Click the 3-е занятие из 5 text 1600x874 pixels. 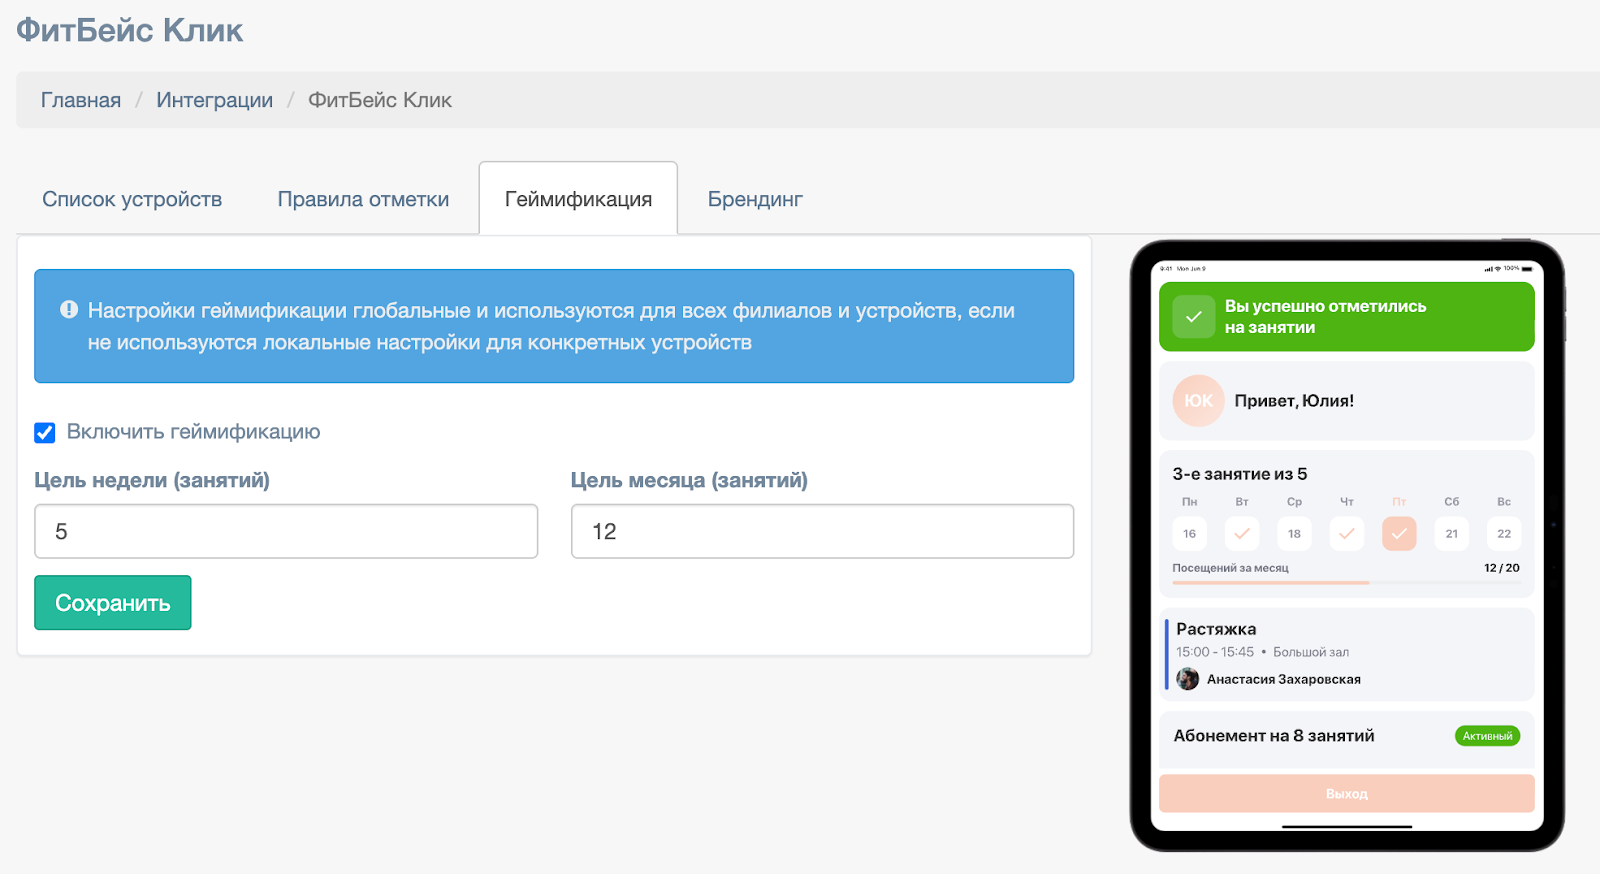coord(1240,474)
